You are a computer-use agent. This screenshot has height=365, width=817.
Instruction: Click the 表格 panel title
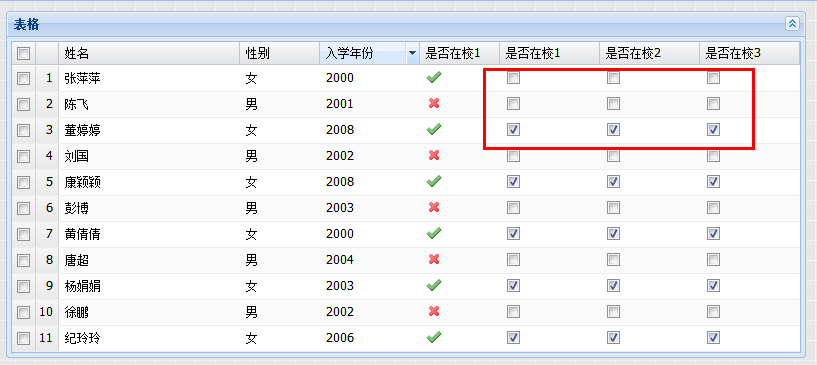point(26,24)
